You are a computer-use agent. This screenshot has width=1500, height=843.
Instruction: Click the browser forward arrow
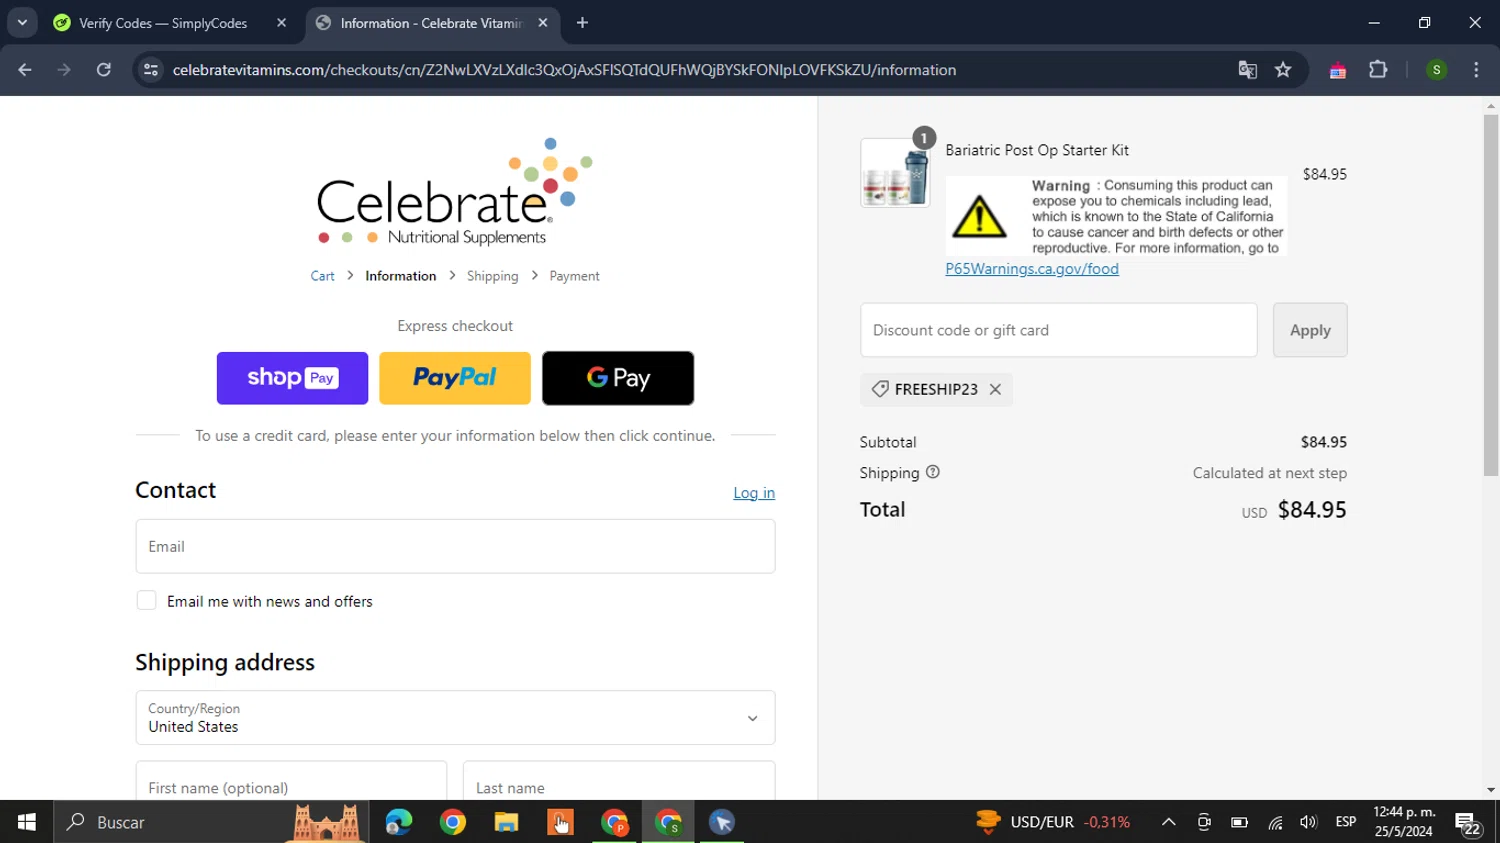(64, 70)
